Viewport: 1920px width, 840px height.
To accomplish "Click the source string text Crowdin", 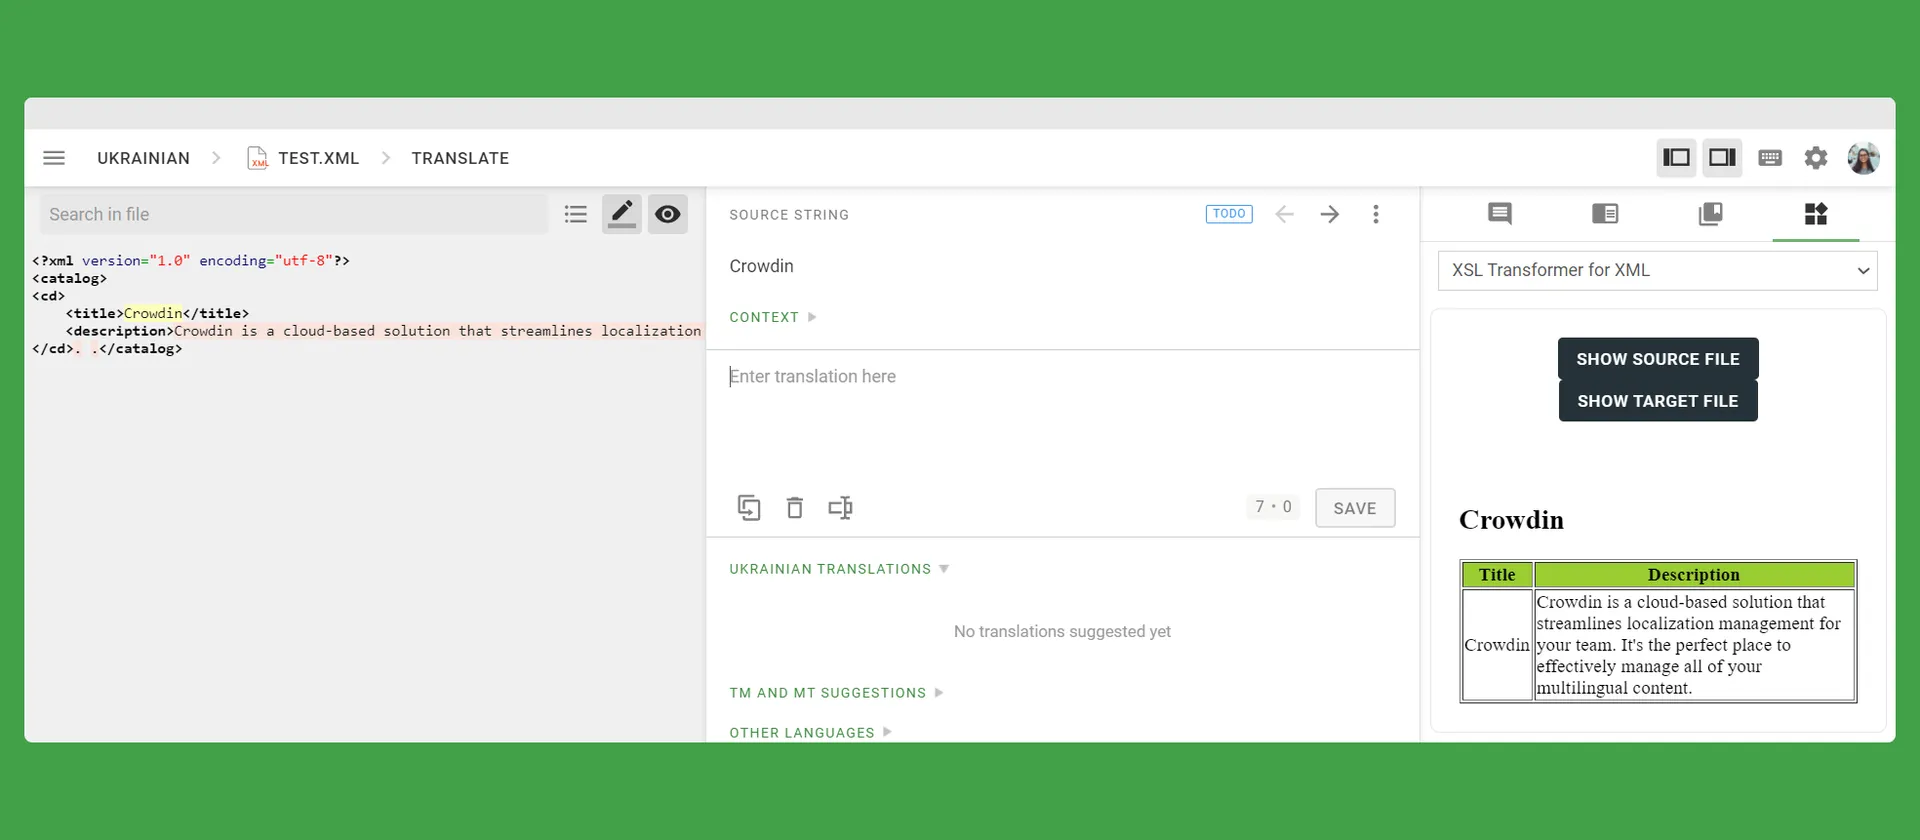I will point(761,266).
